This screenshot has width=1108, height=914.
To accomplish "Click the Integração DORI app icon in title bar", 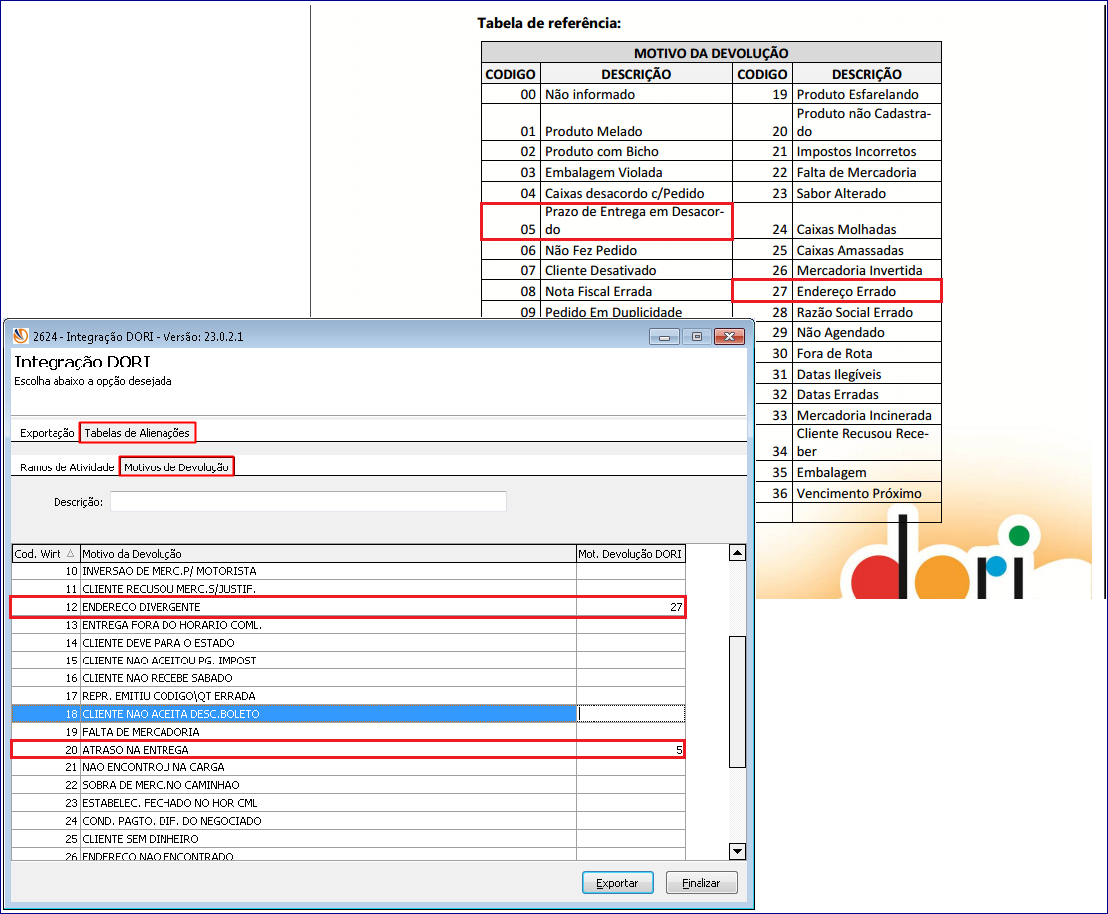I will pos(20,336).
